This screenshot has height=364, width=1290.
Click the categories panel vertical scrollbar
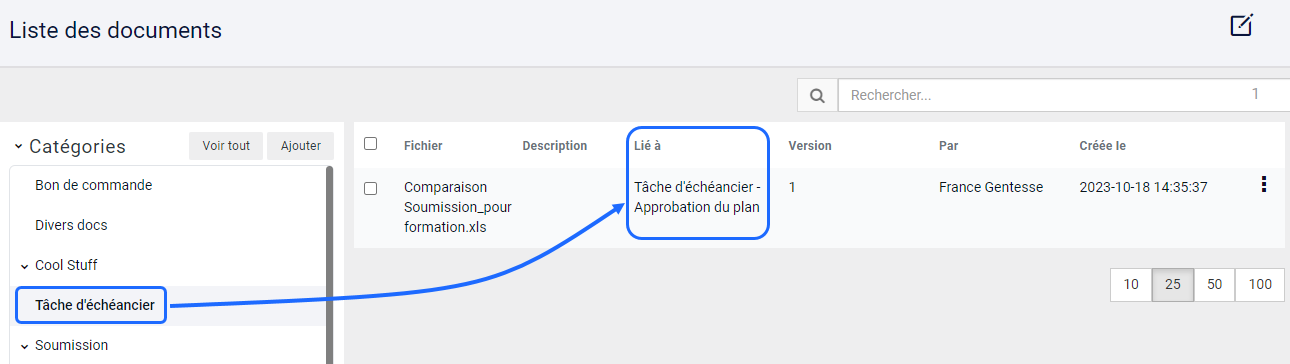coord(330,265)
